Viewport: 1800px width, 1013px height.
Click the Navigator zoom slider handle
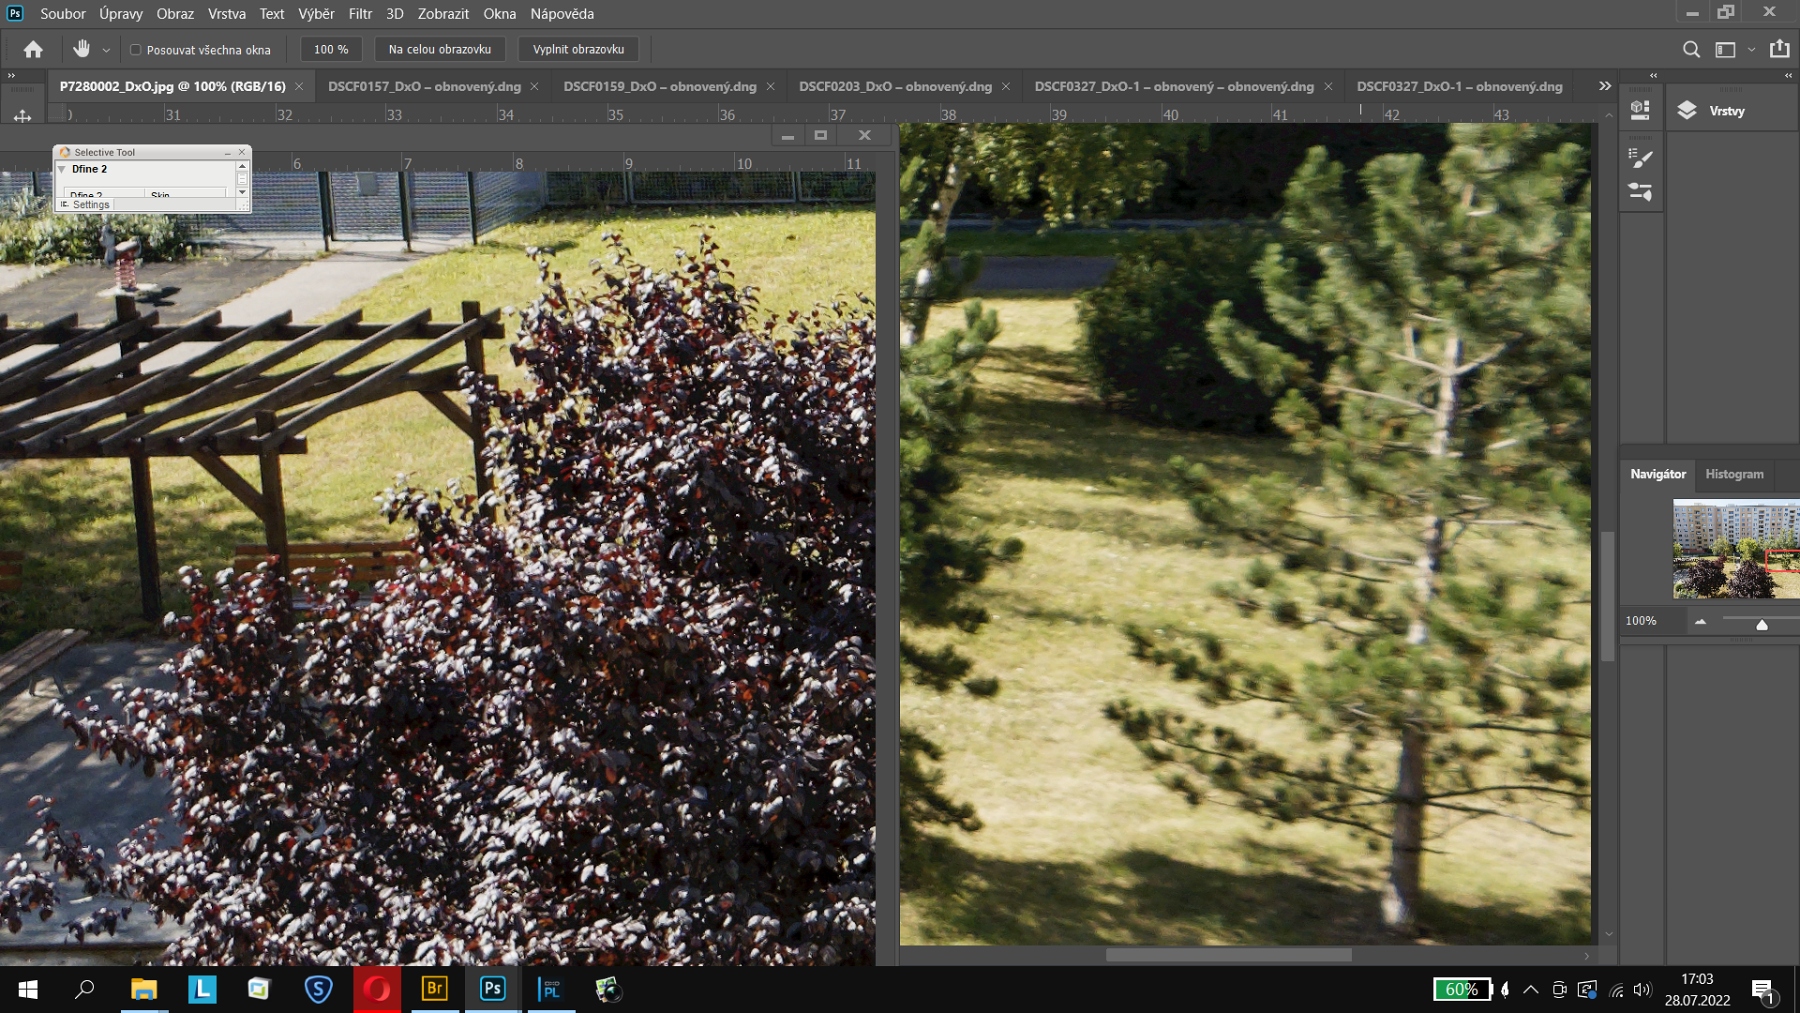(x=1762, y=625)
